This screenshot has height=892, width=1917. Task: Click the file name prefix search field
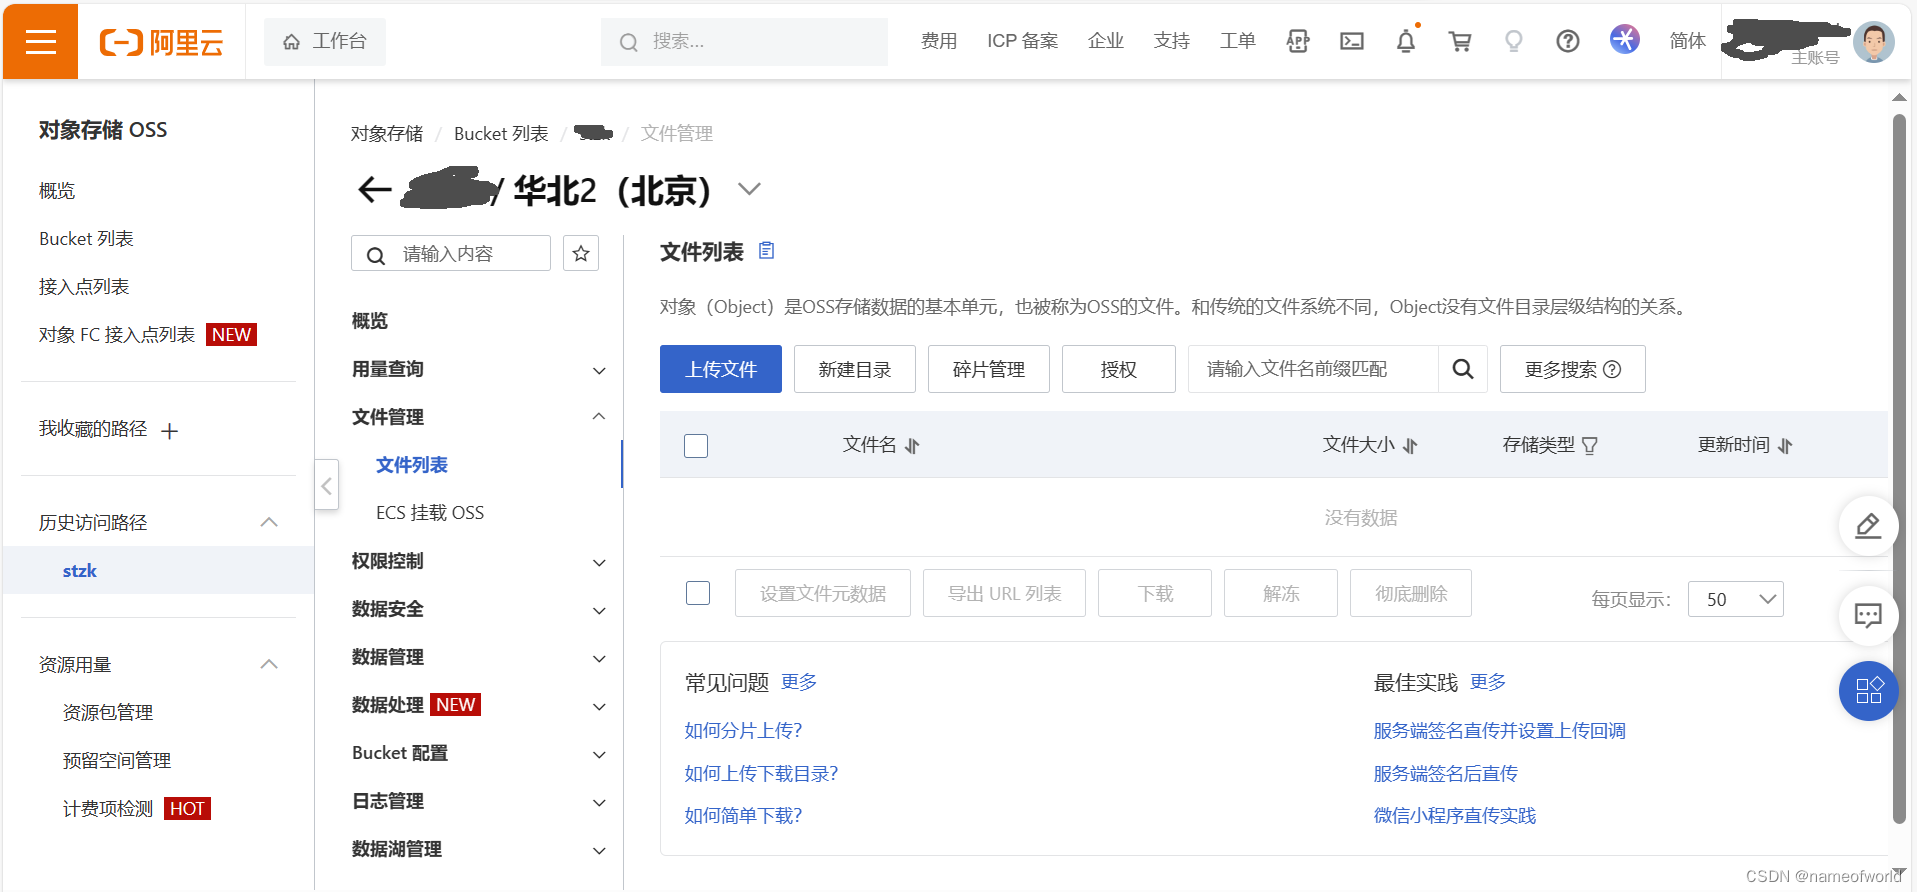click(x=1313, y=369)
